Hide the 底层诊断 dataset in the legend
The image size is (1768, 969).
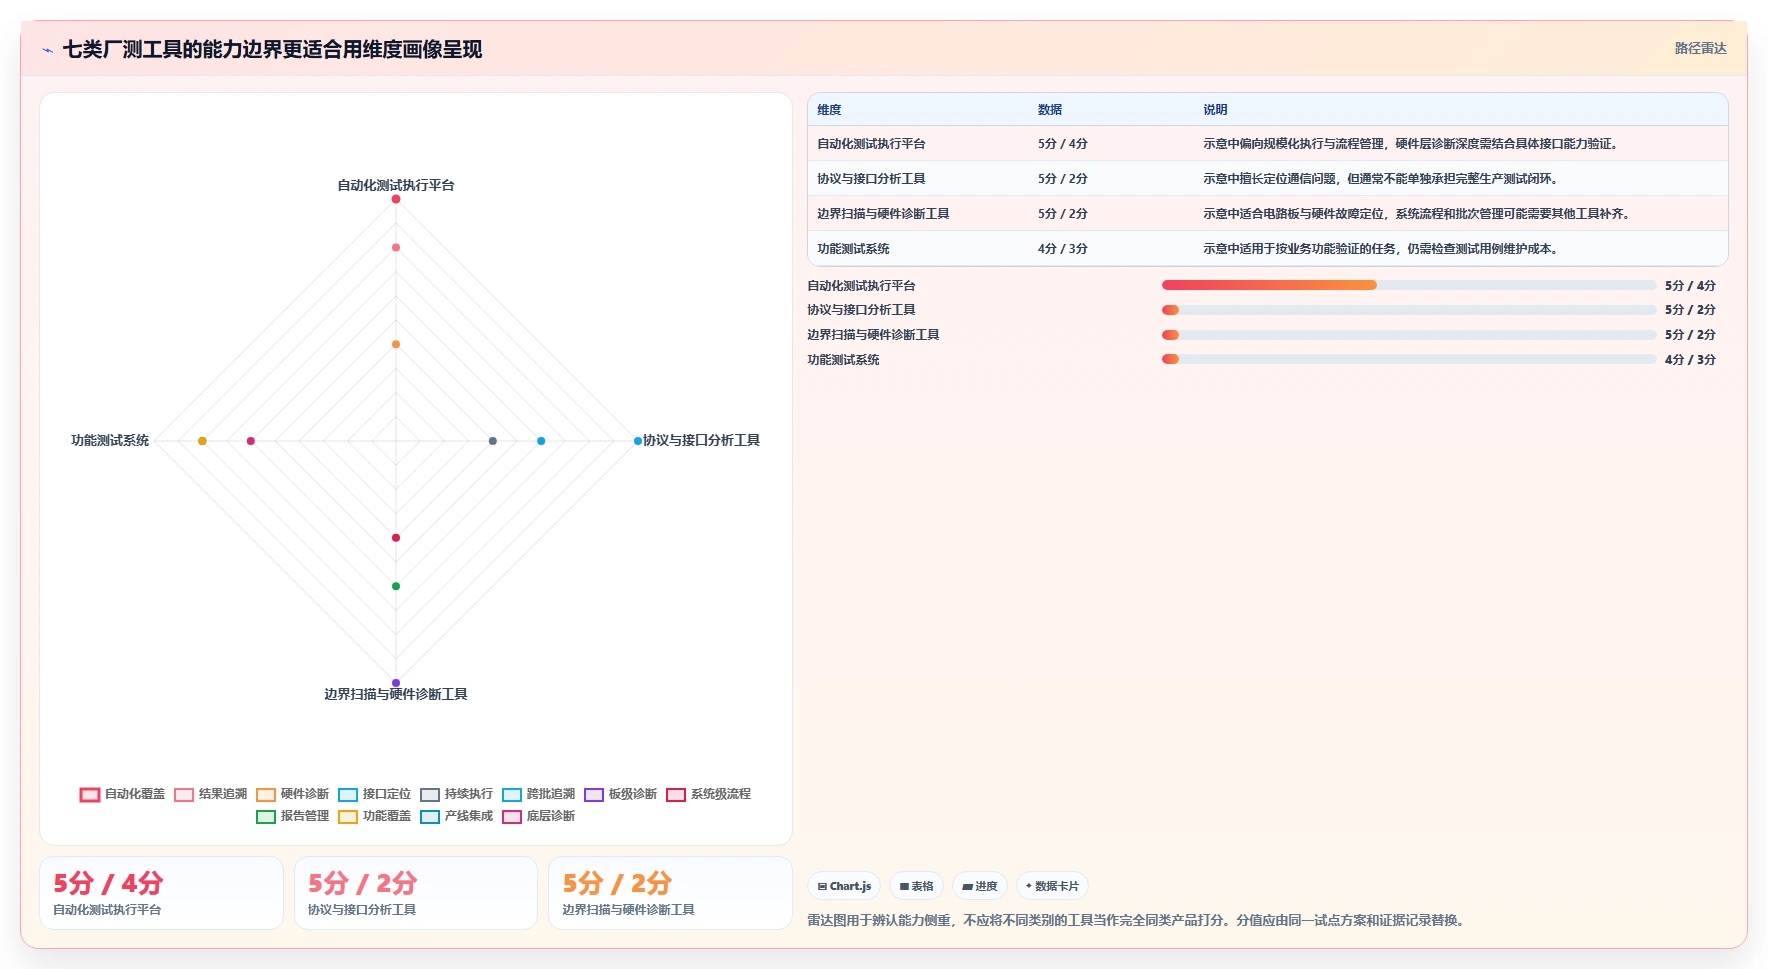tap(539, 816)
